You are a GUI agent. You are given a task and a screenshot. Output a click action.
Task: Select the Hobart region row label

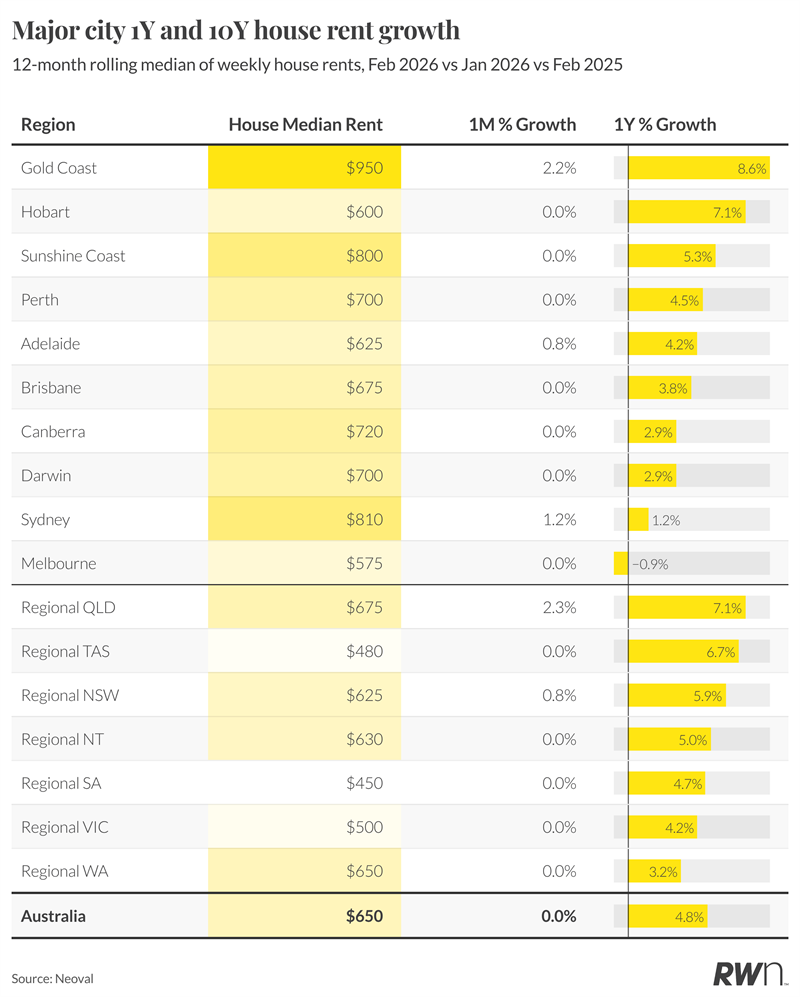click(x=45, y=212)
